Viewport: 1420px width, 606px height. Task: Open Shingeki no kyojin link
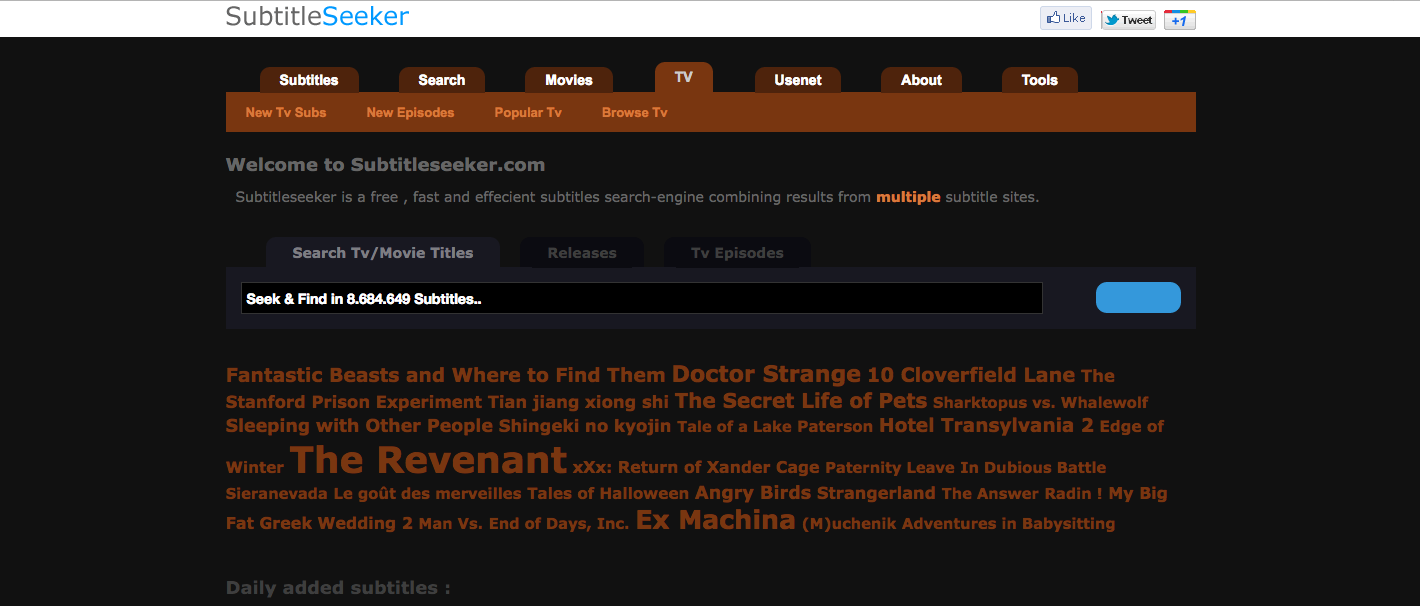click(585, 426)
